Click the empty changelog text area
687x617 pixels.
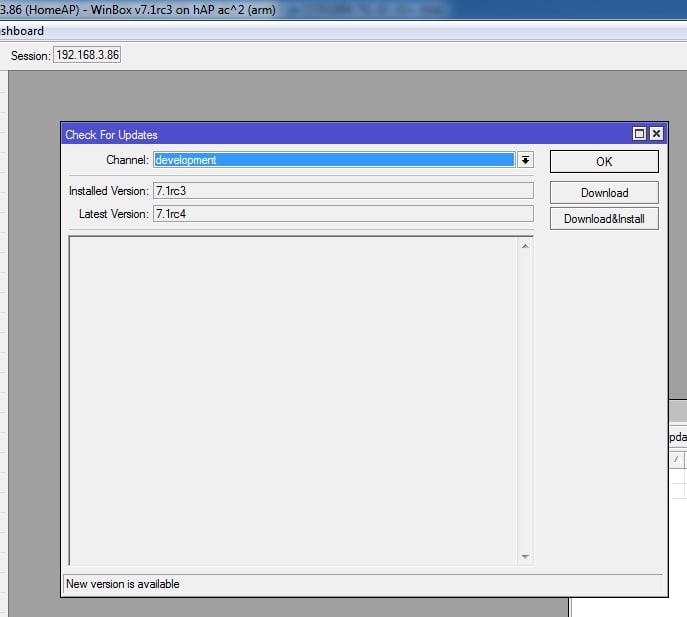pos(293,401)
